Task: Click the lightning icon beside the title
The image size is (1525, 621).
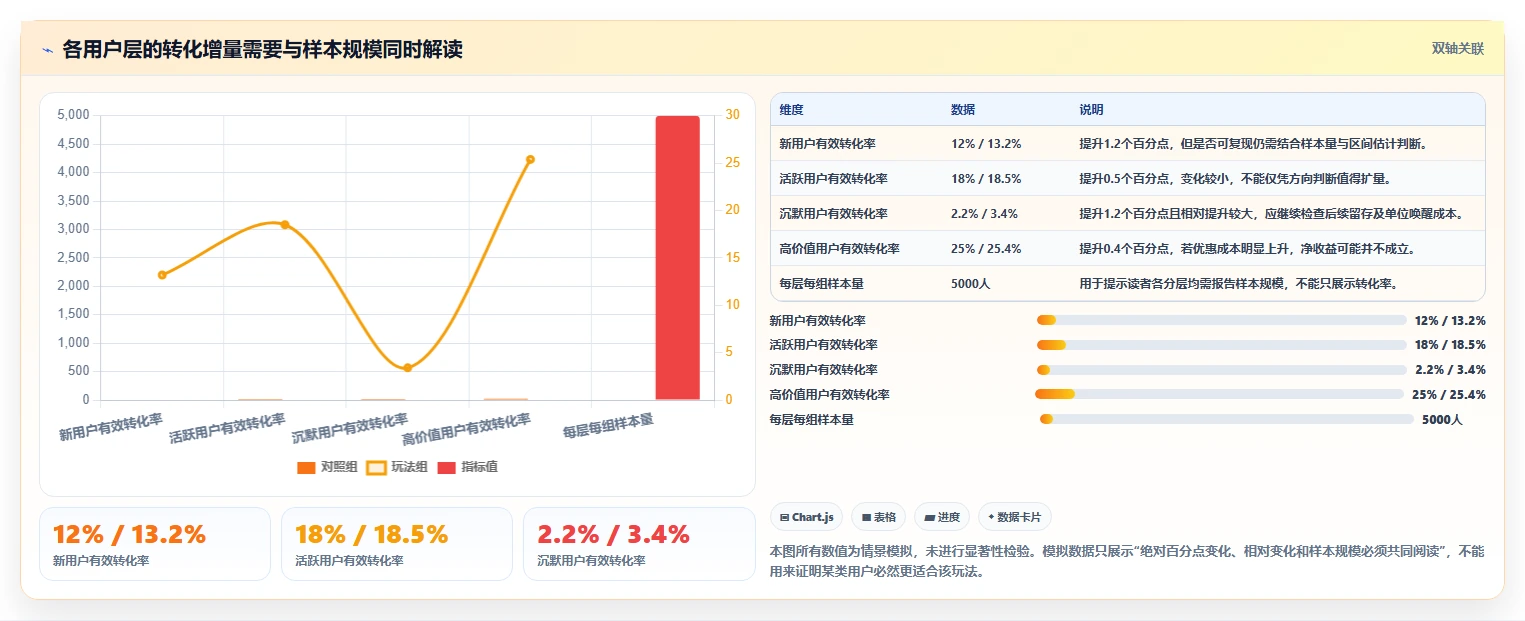Action: (47, 50)
